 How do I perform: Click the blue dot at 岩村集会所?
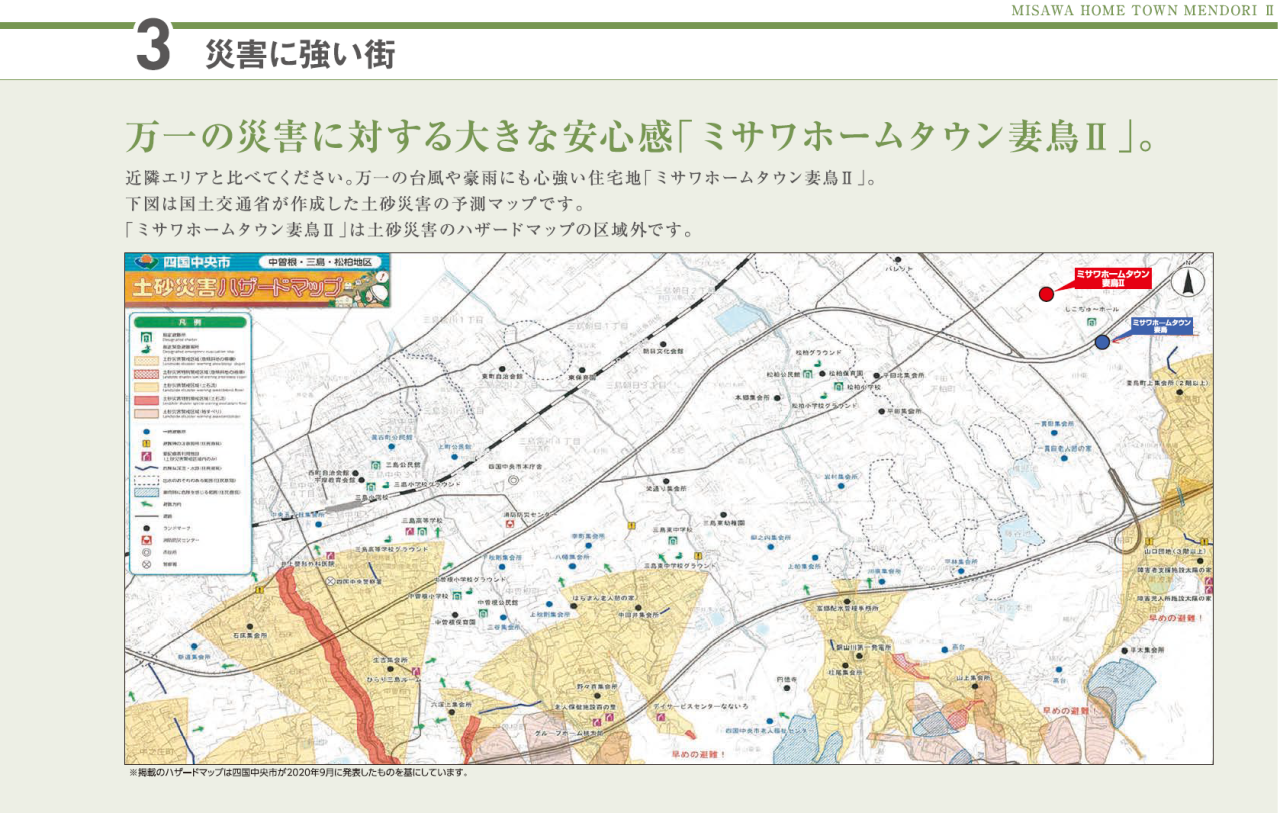click(841, 485)
